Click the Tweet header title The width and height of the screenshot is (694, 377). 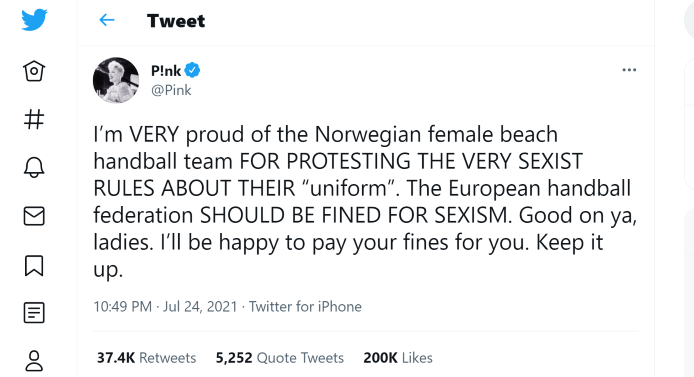(176, 21)
